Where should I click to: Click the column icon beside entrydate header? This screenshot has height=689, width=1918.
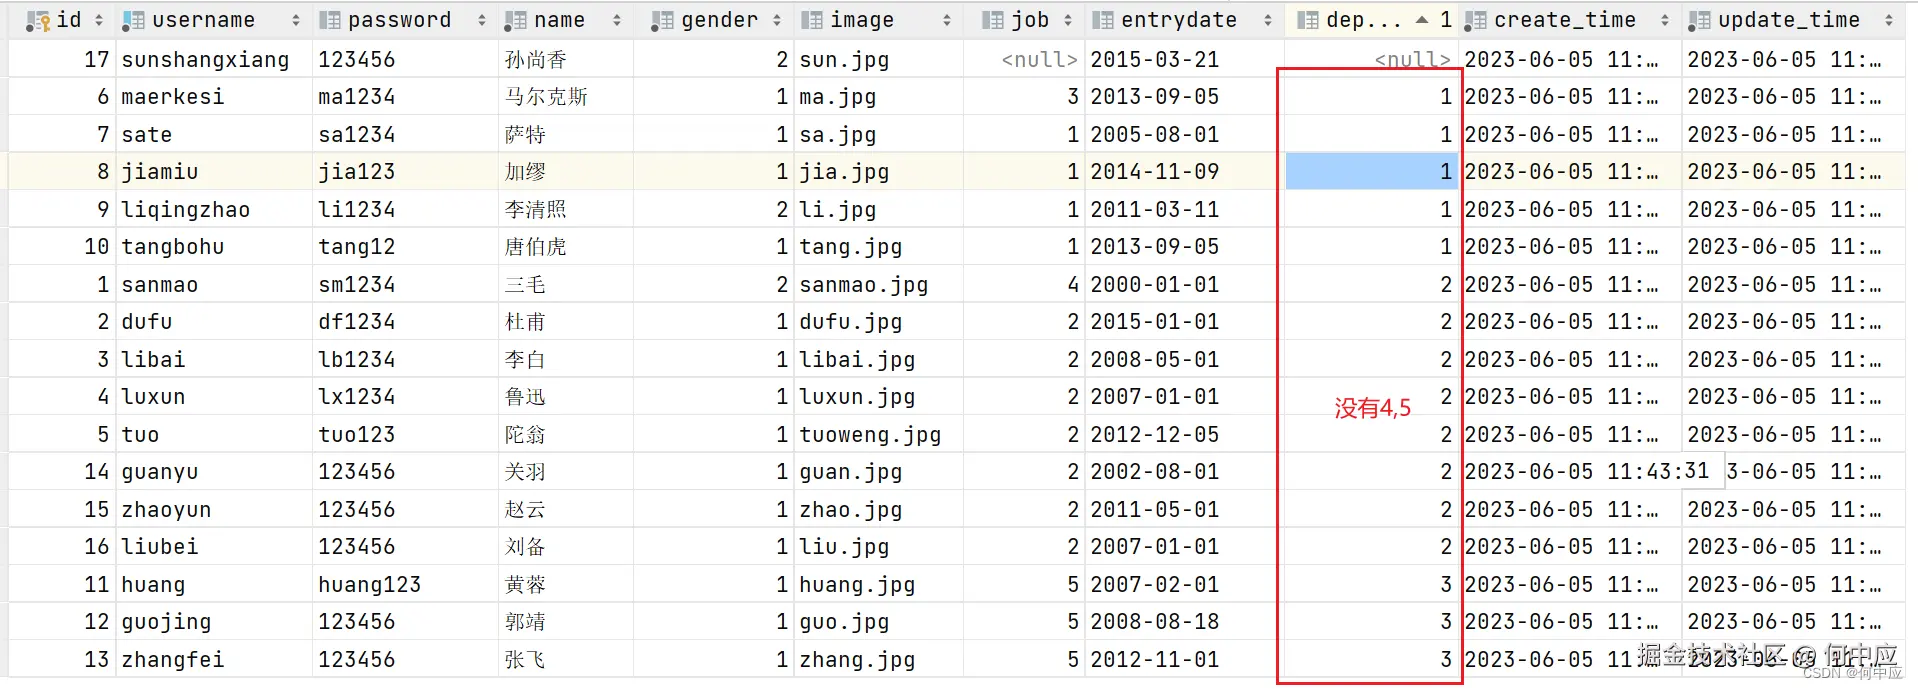point(1103,20)
